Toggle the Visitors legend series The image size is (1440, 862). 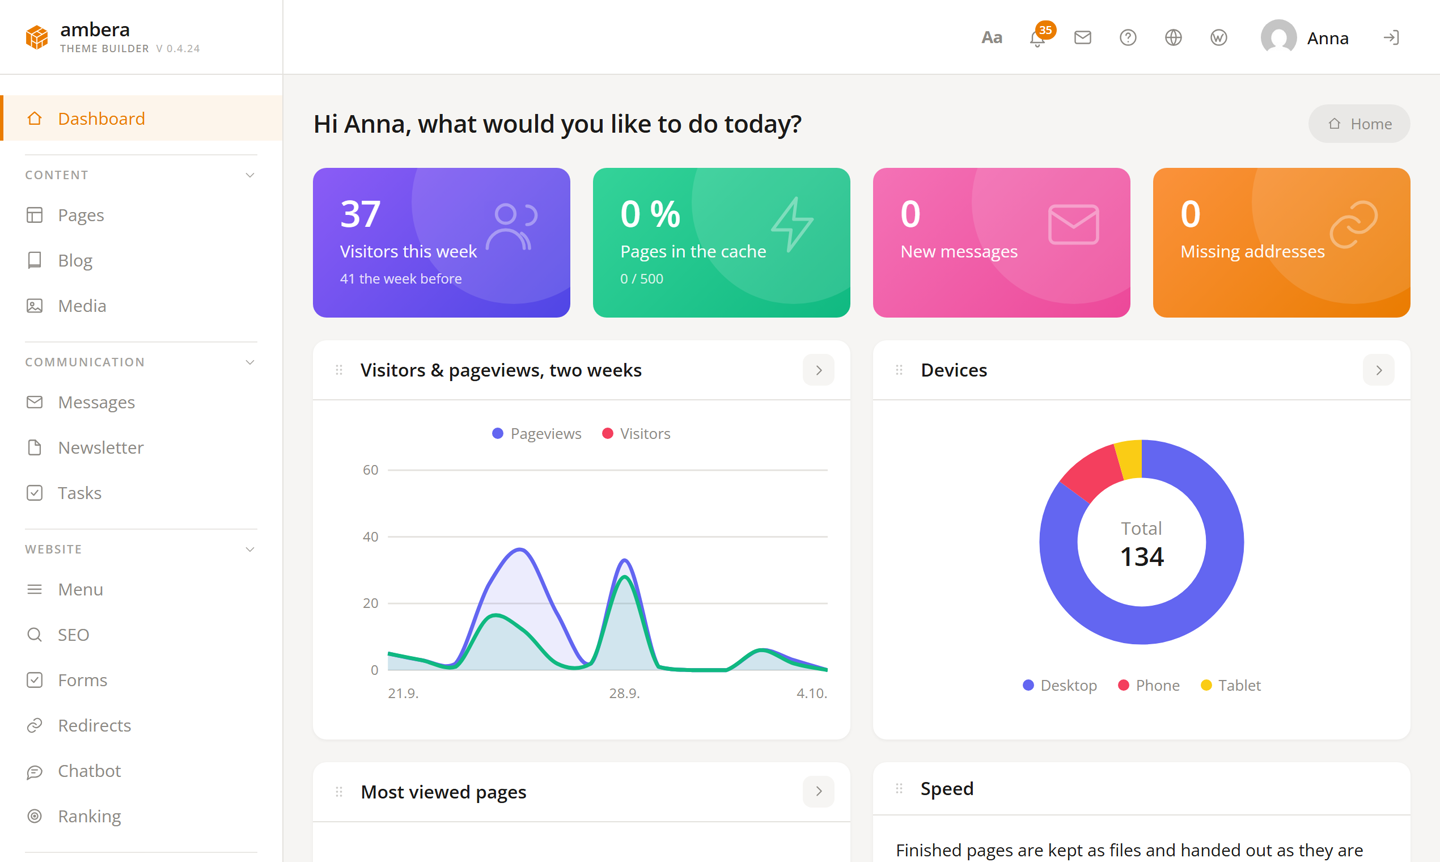(x=636, y=434)
